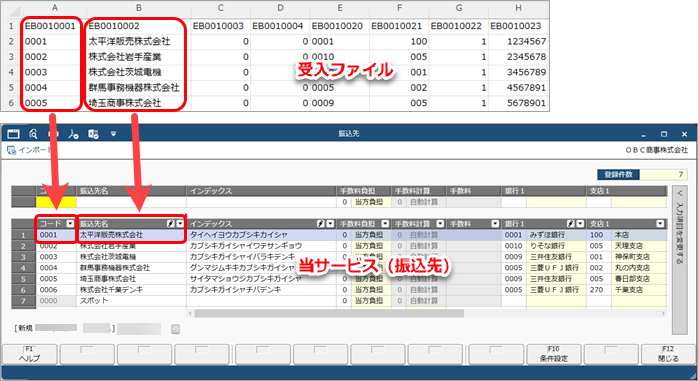
Task: Open the 銀行1 column filter dropdown
Action: (x=580, y=223)
